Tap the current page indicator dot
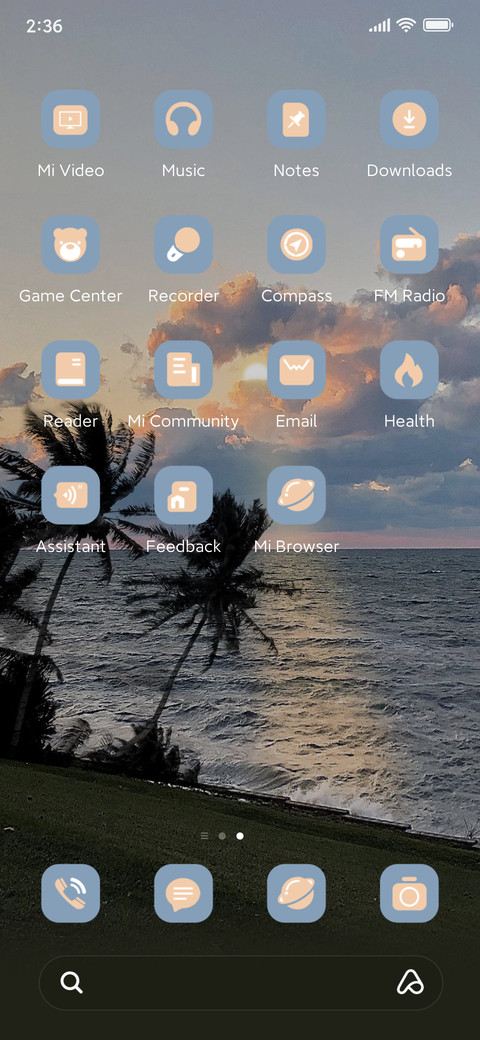This screenshot has width=480, height=1040. (240, 836)
